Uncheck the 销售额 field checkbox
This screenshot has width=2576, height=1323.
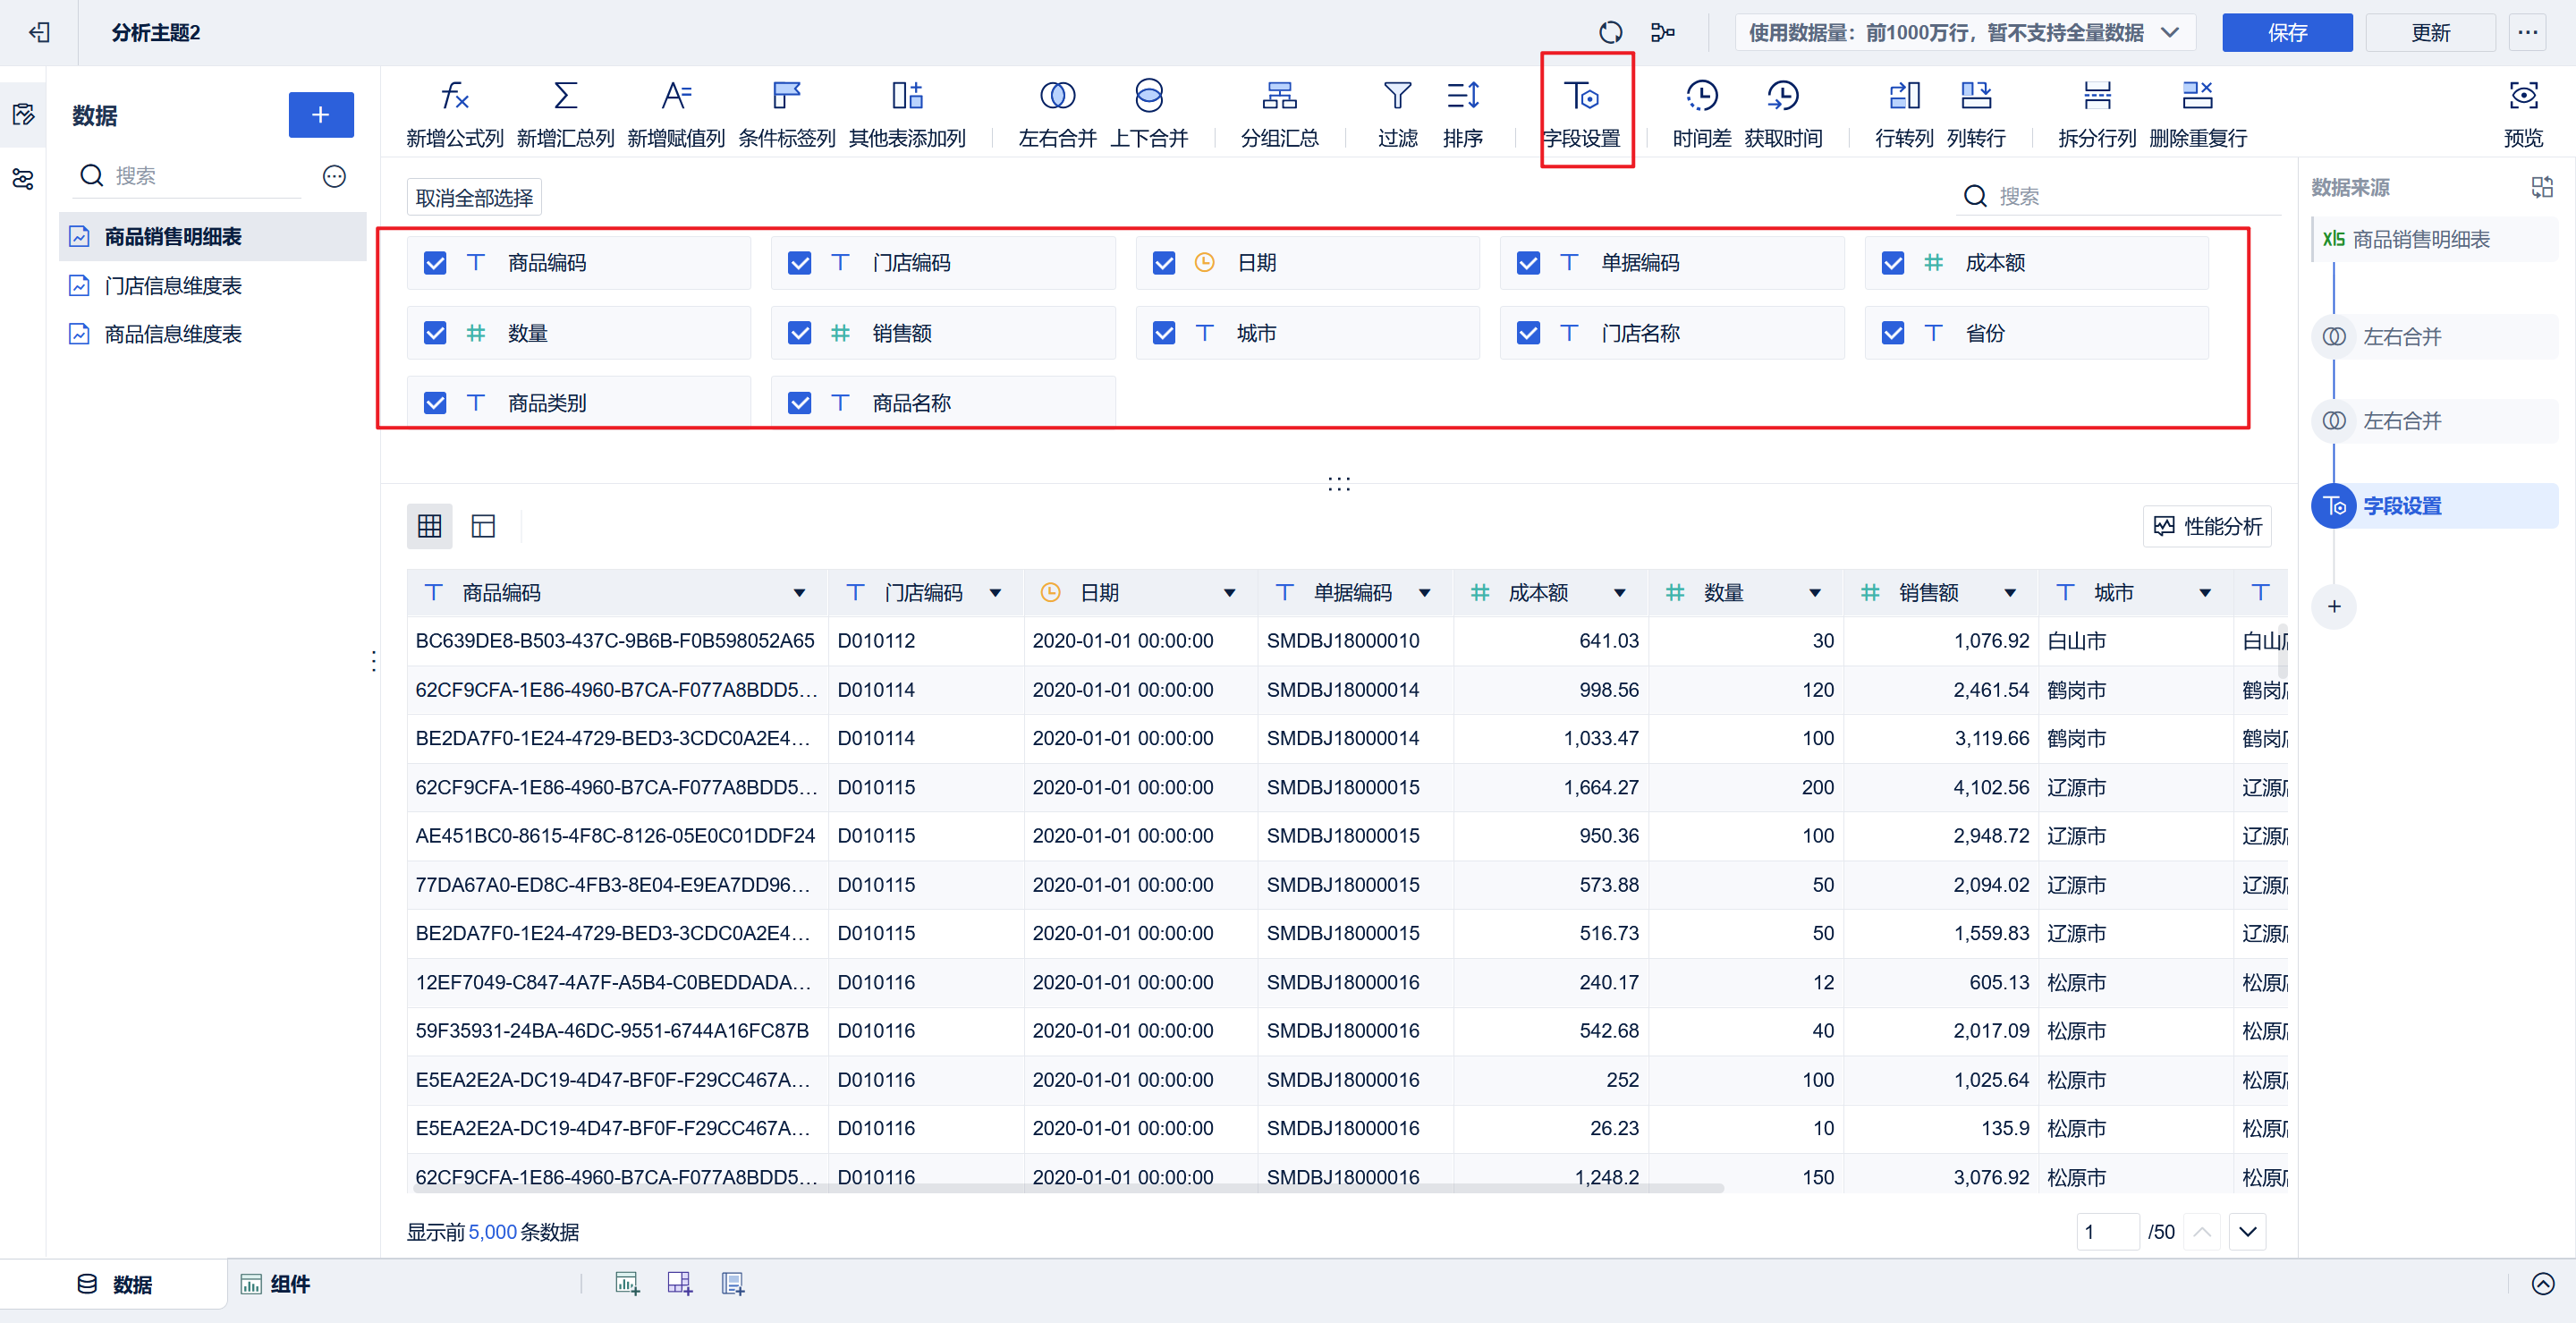[x=799, y=333]
